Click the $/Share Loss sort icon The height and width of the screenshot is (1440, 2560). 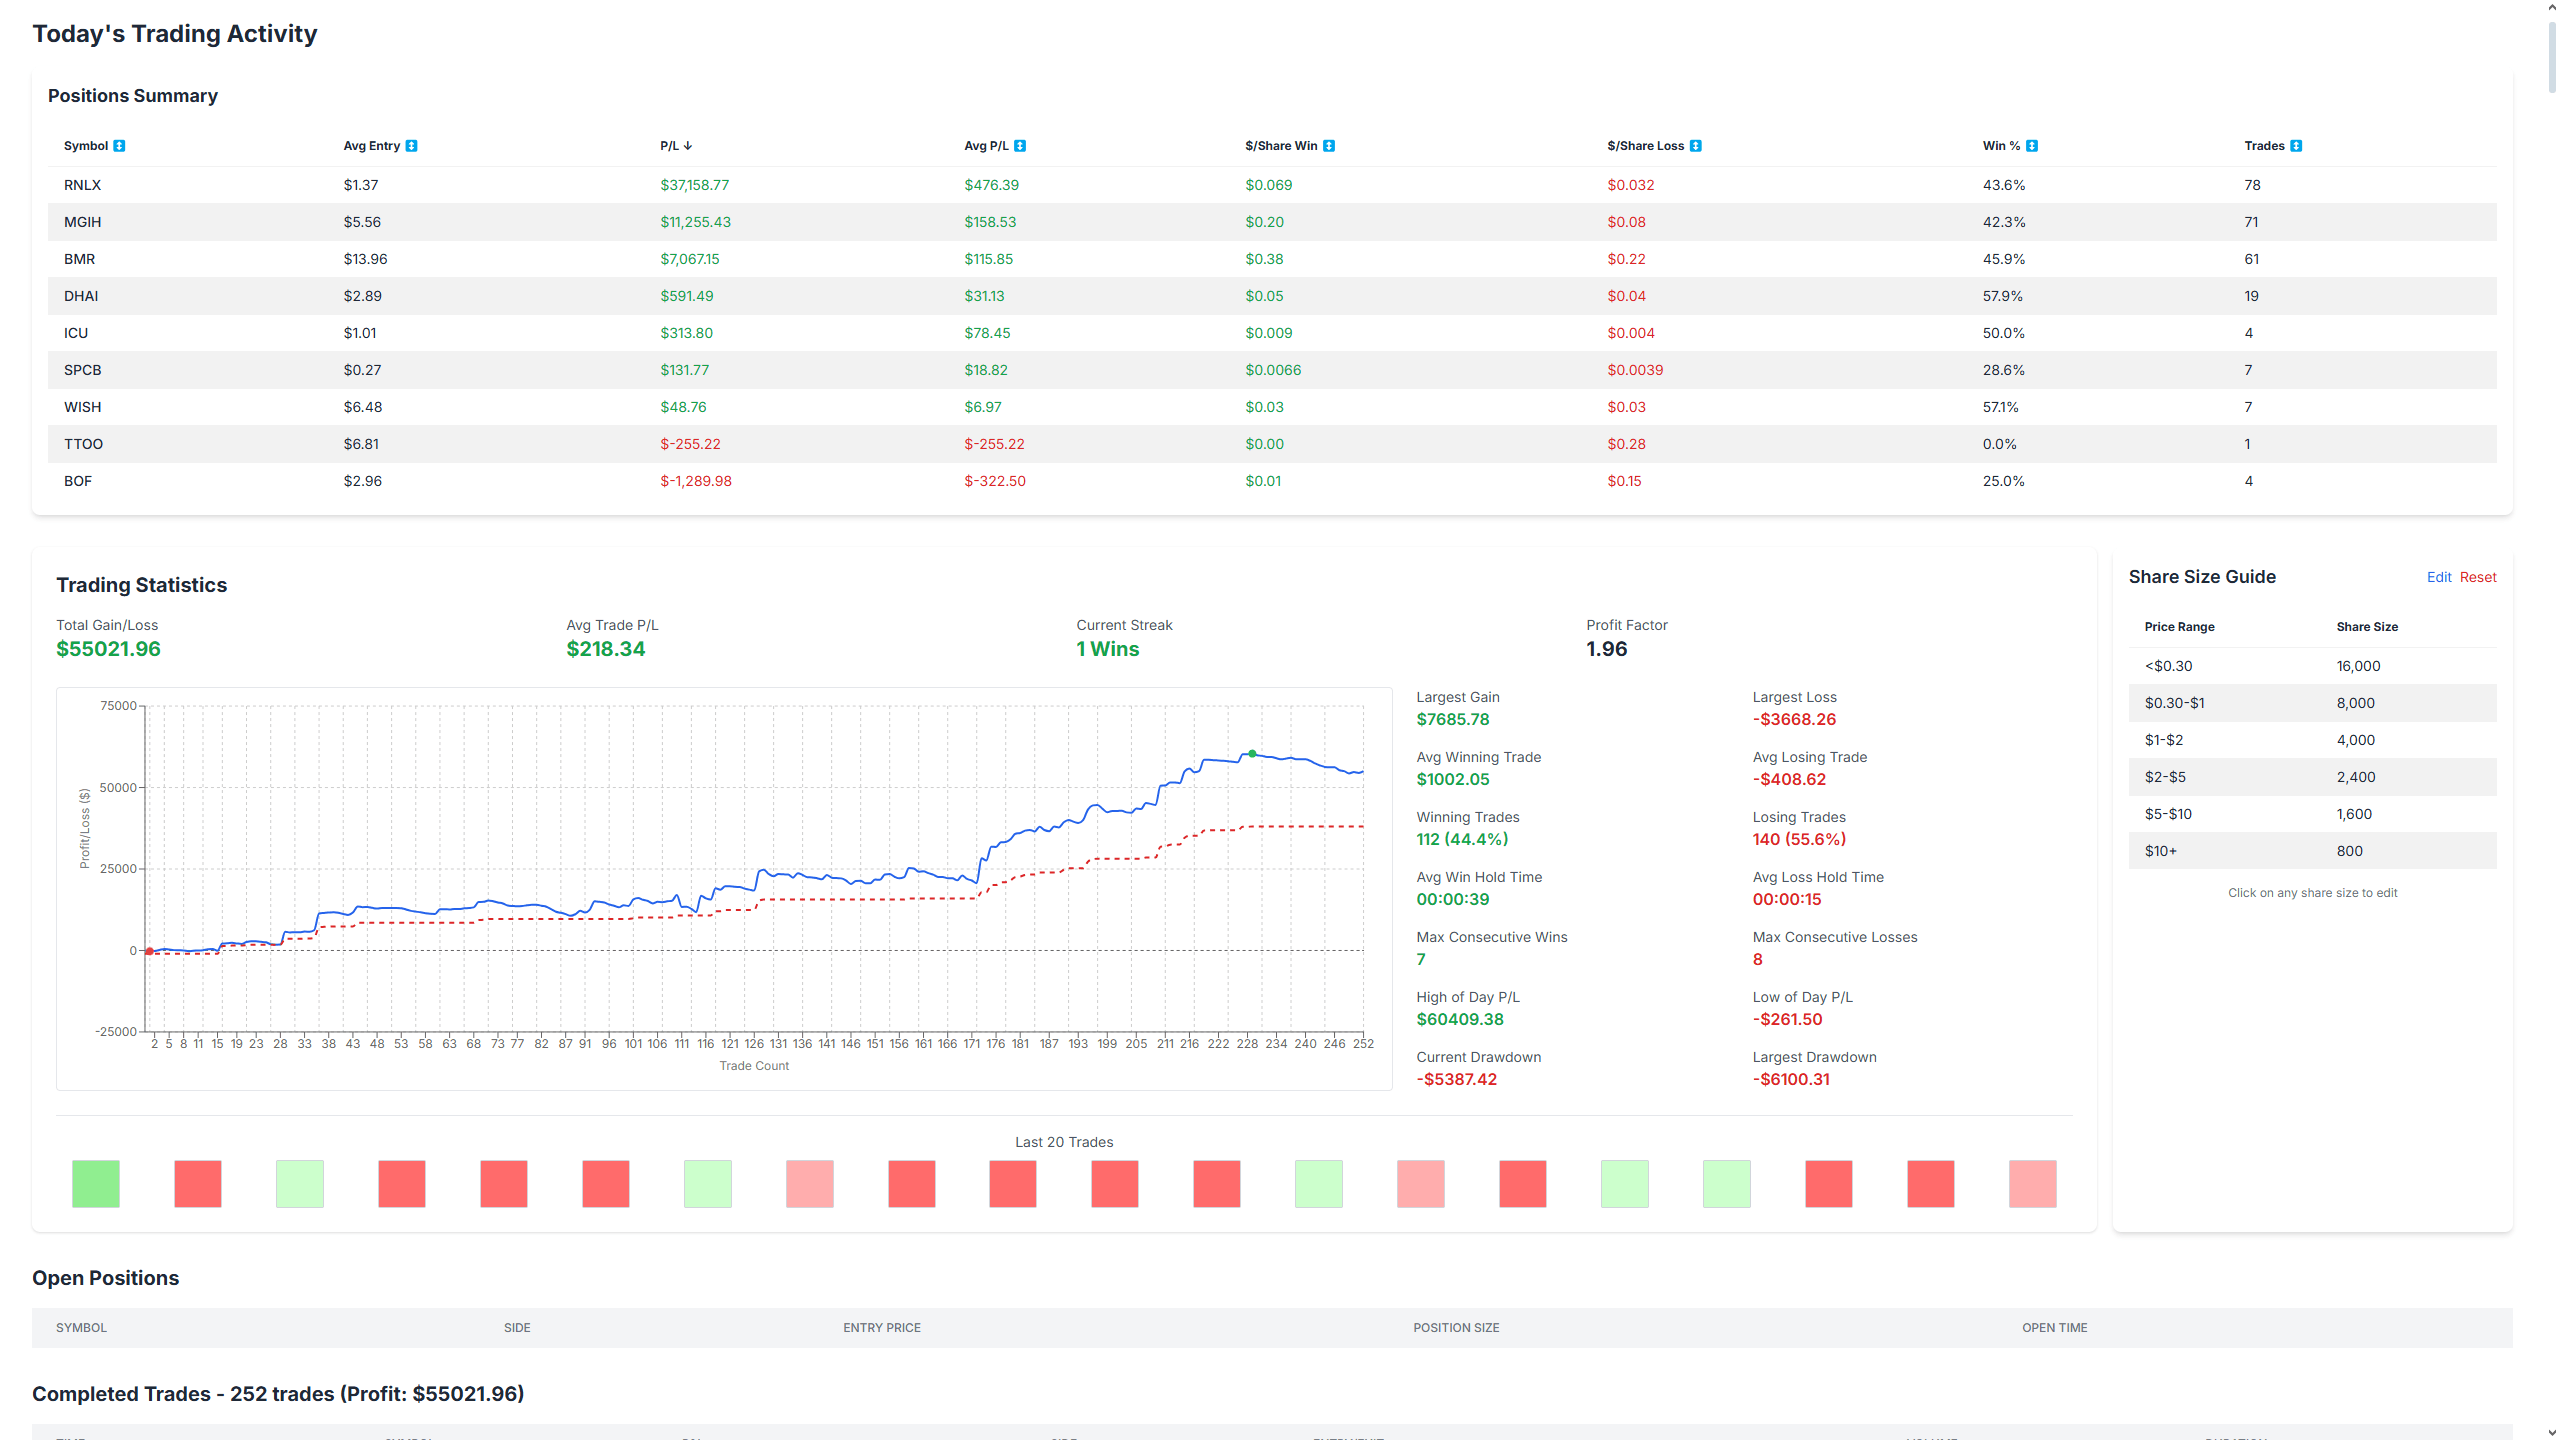point(1696,146)
